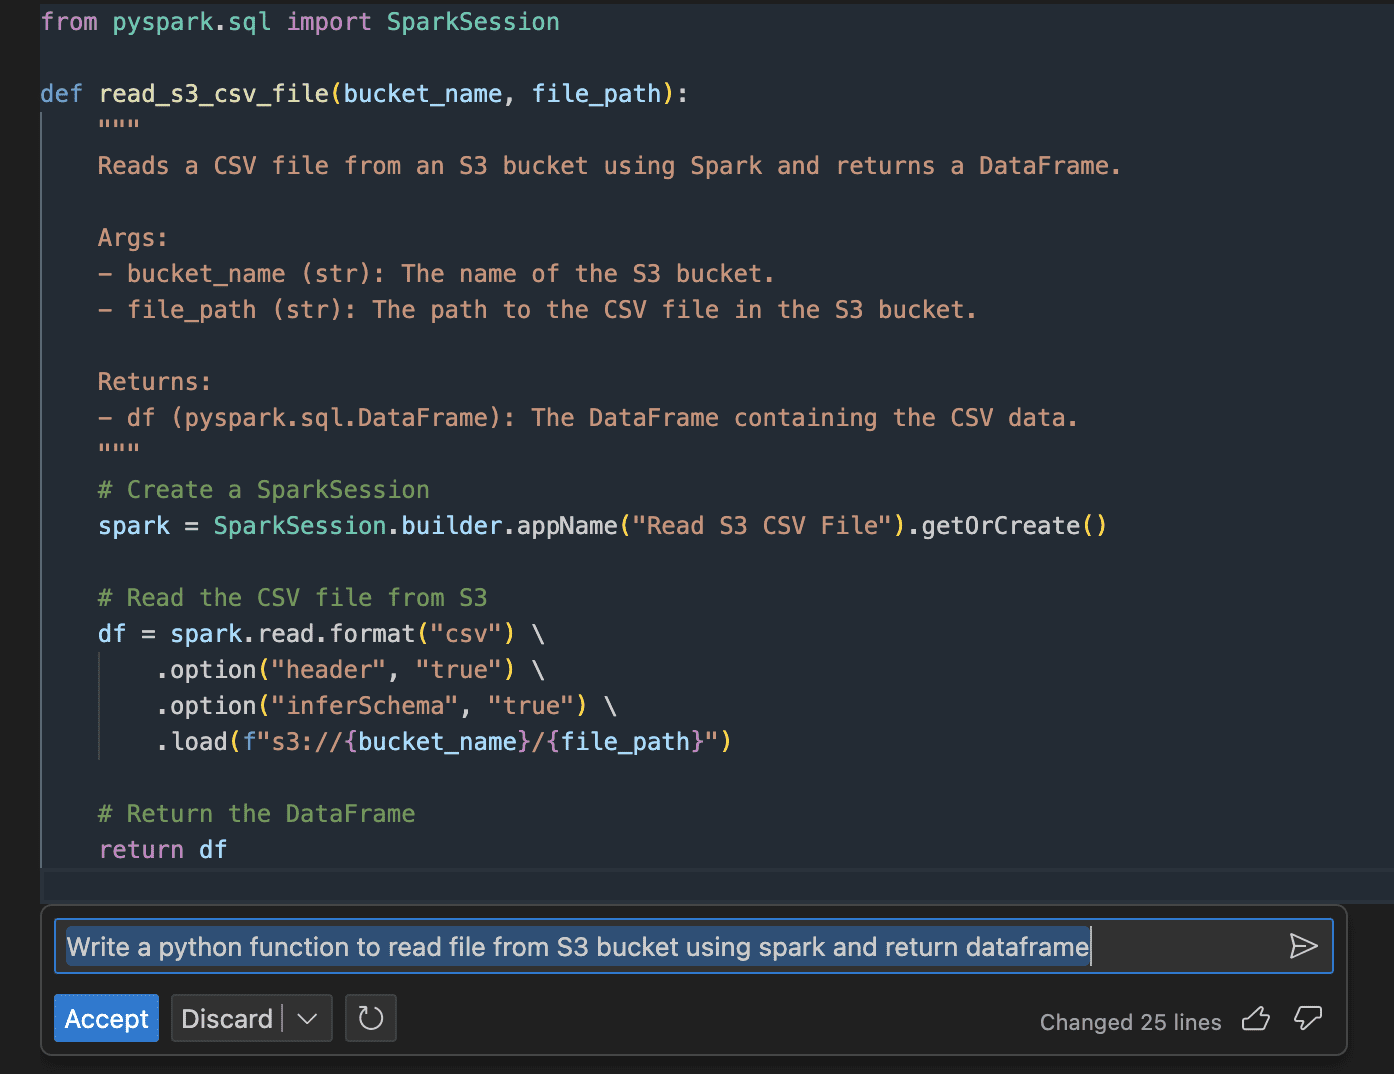Rerun the request with the refresh icon
1394x1074 pixels.
pos(371,1018)
